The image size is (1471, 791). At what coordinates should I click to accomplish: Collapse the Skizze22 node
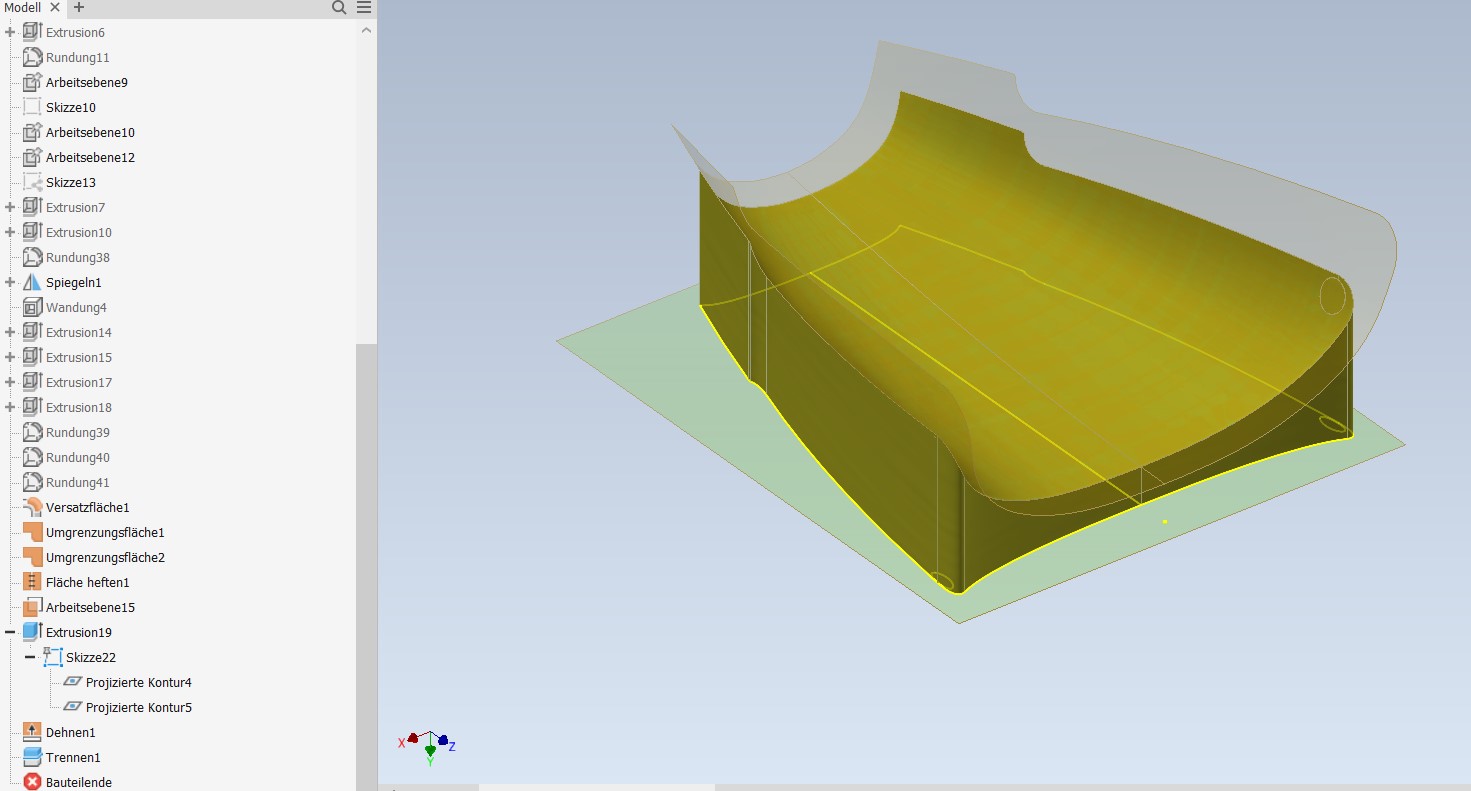point(30,657)
